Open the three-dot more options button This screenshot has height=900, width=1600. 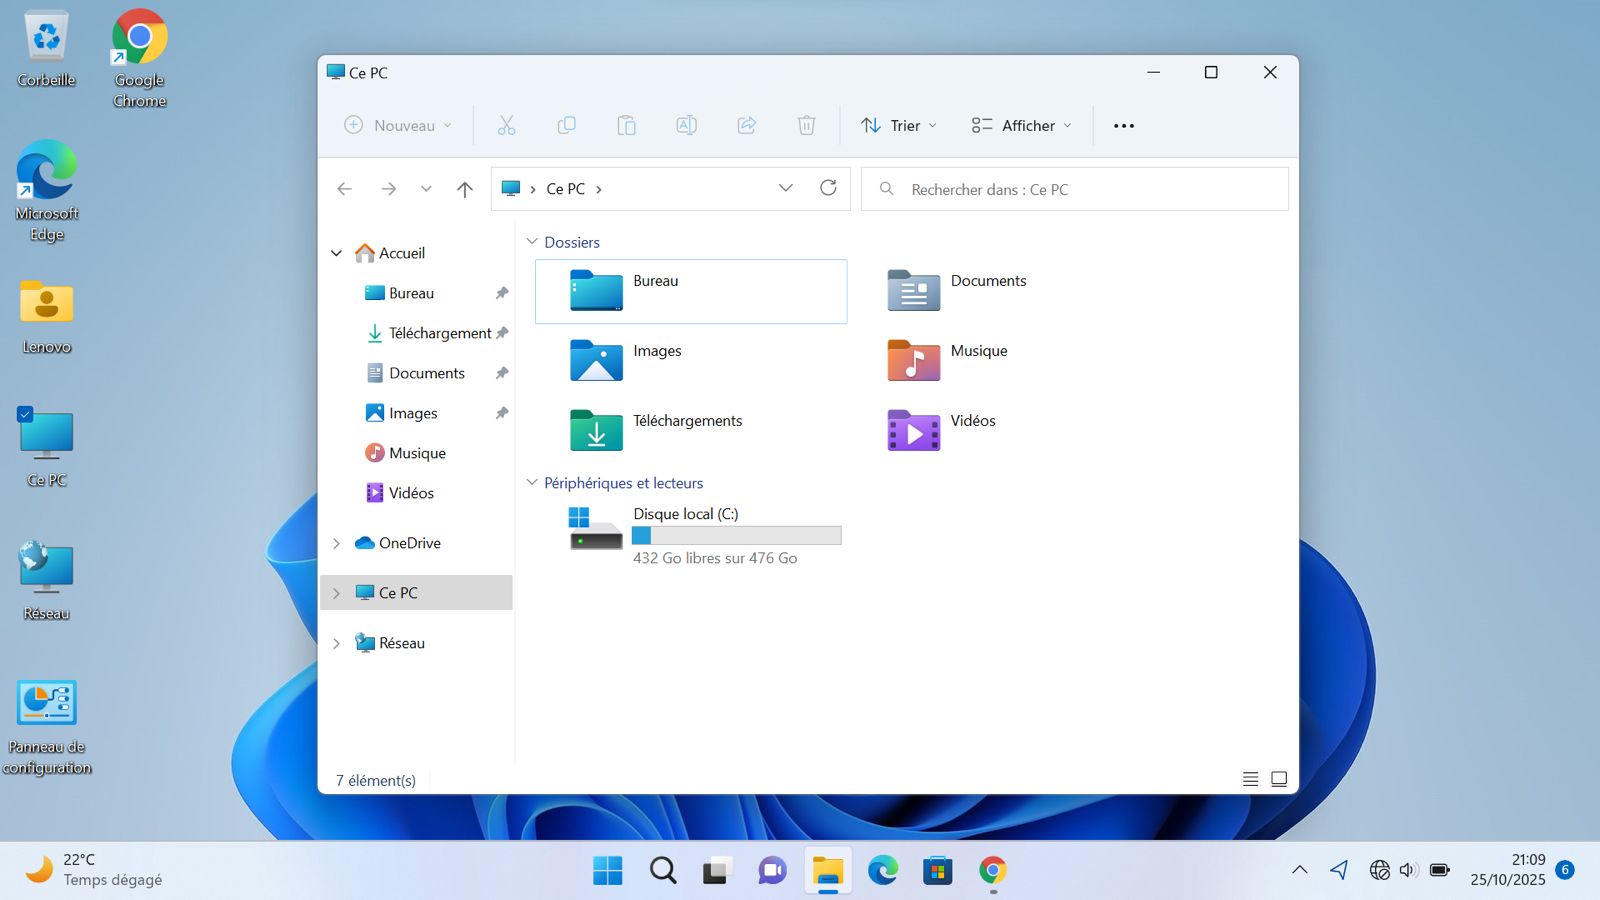[1124, 125]
